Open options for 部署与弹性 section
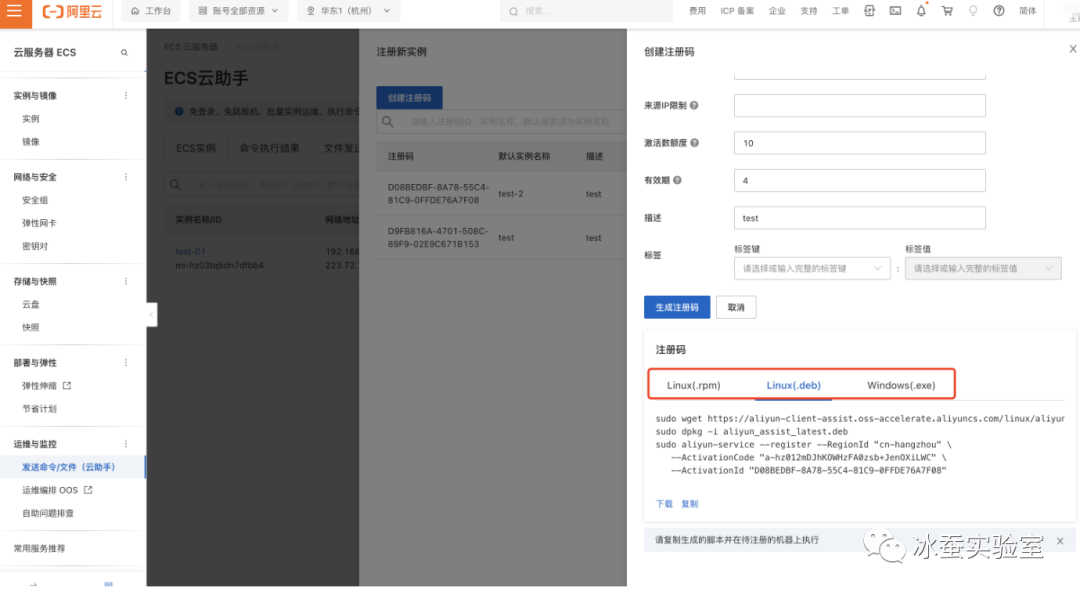The width and height of the screenshot is (1080, 595). (126, 362)
